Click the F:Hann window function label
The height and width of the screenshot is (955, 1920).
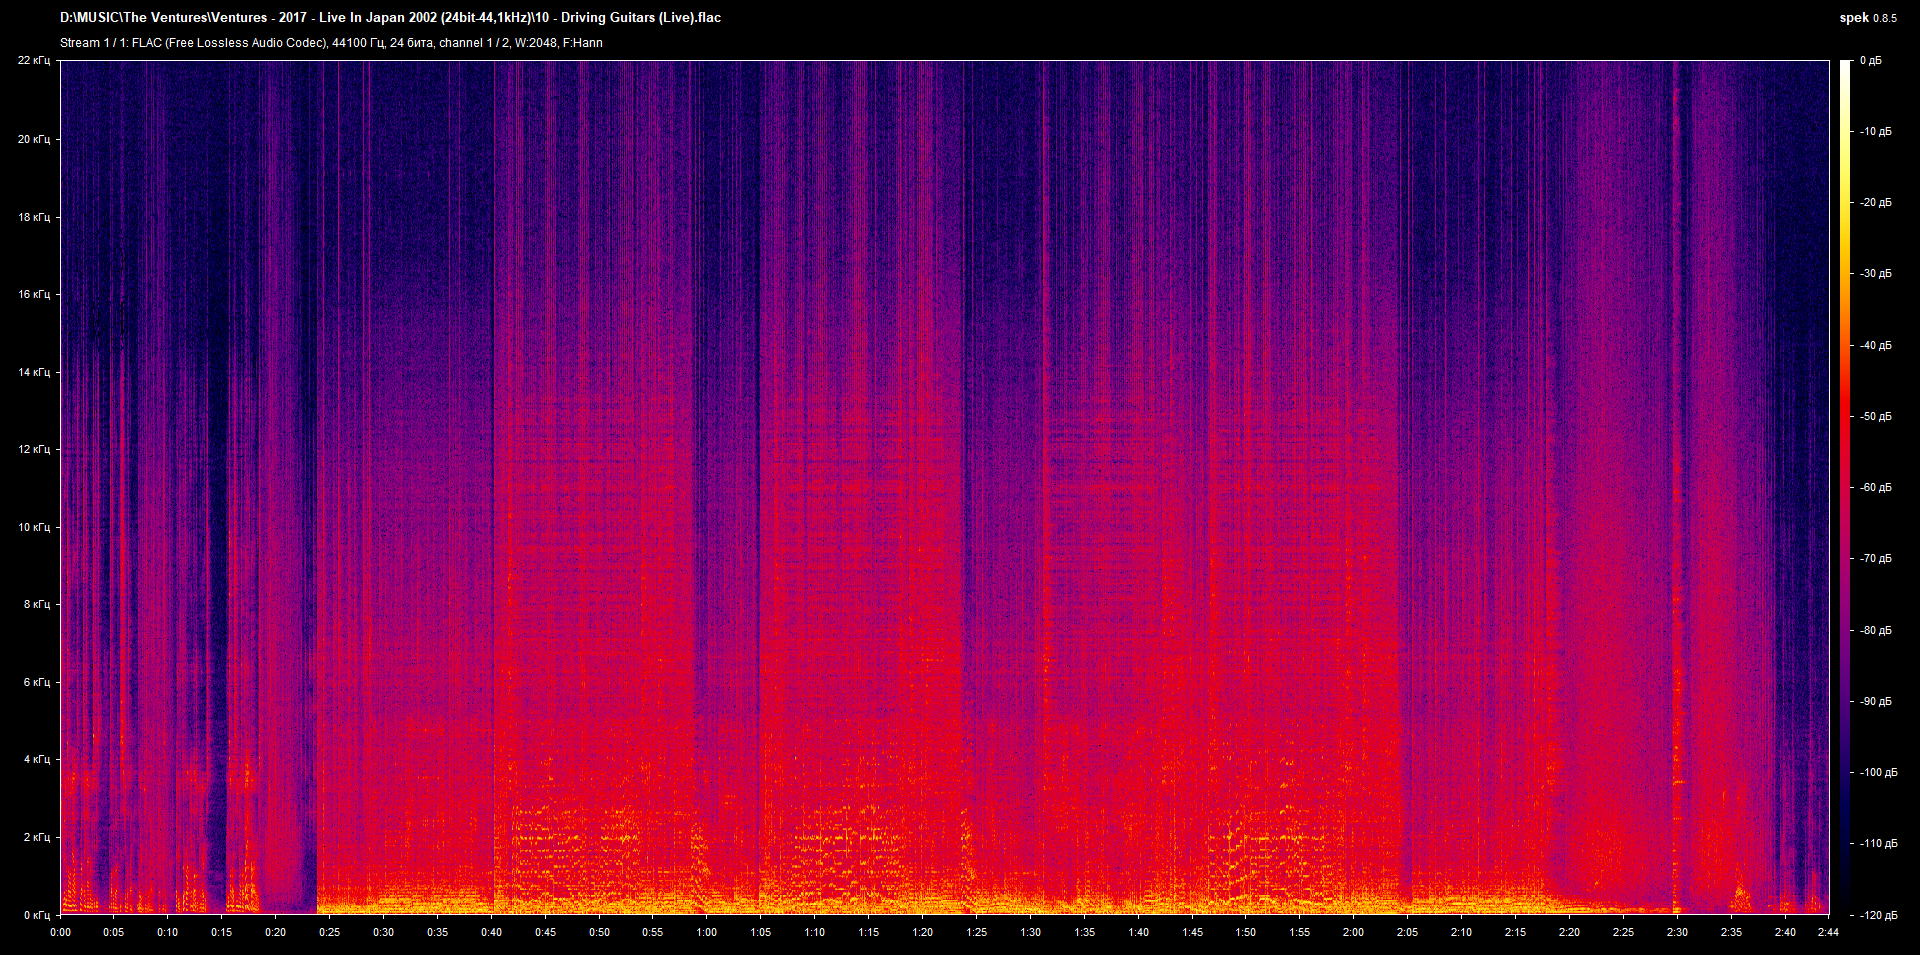point(583,42)
